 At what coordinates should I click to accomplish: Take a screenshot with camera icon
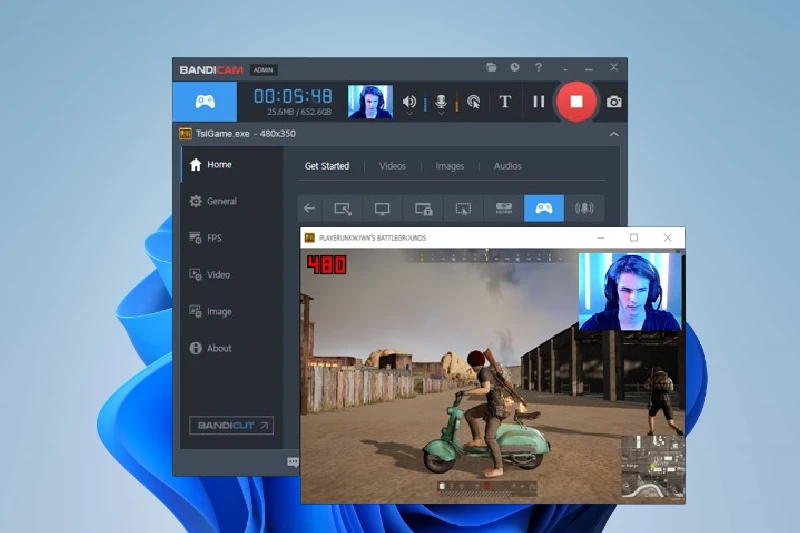tap(614, 102)
